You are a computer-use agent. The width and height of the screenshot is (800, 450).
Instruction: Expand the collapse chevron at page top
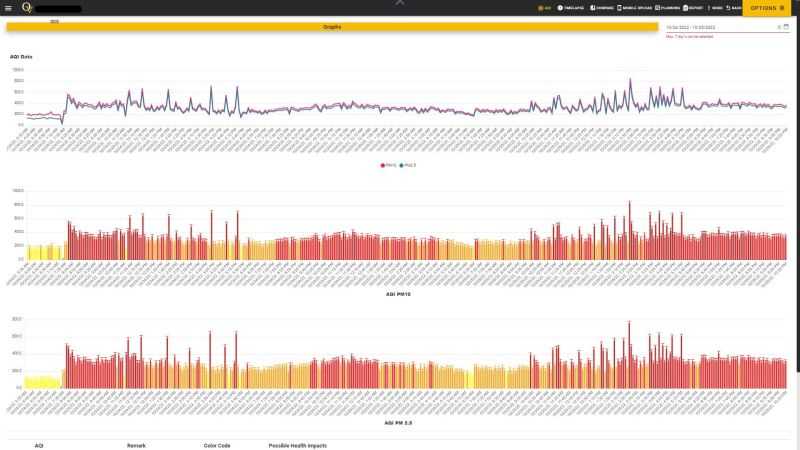(400, 3)
